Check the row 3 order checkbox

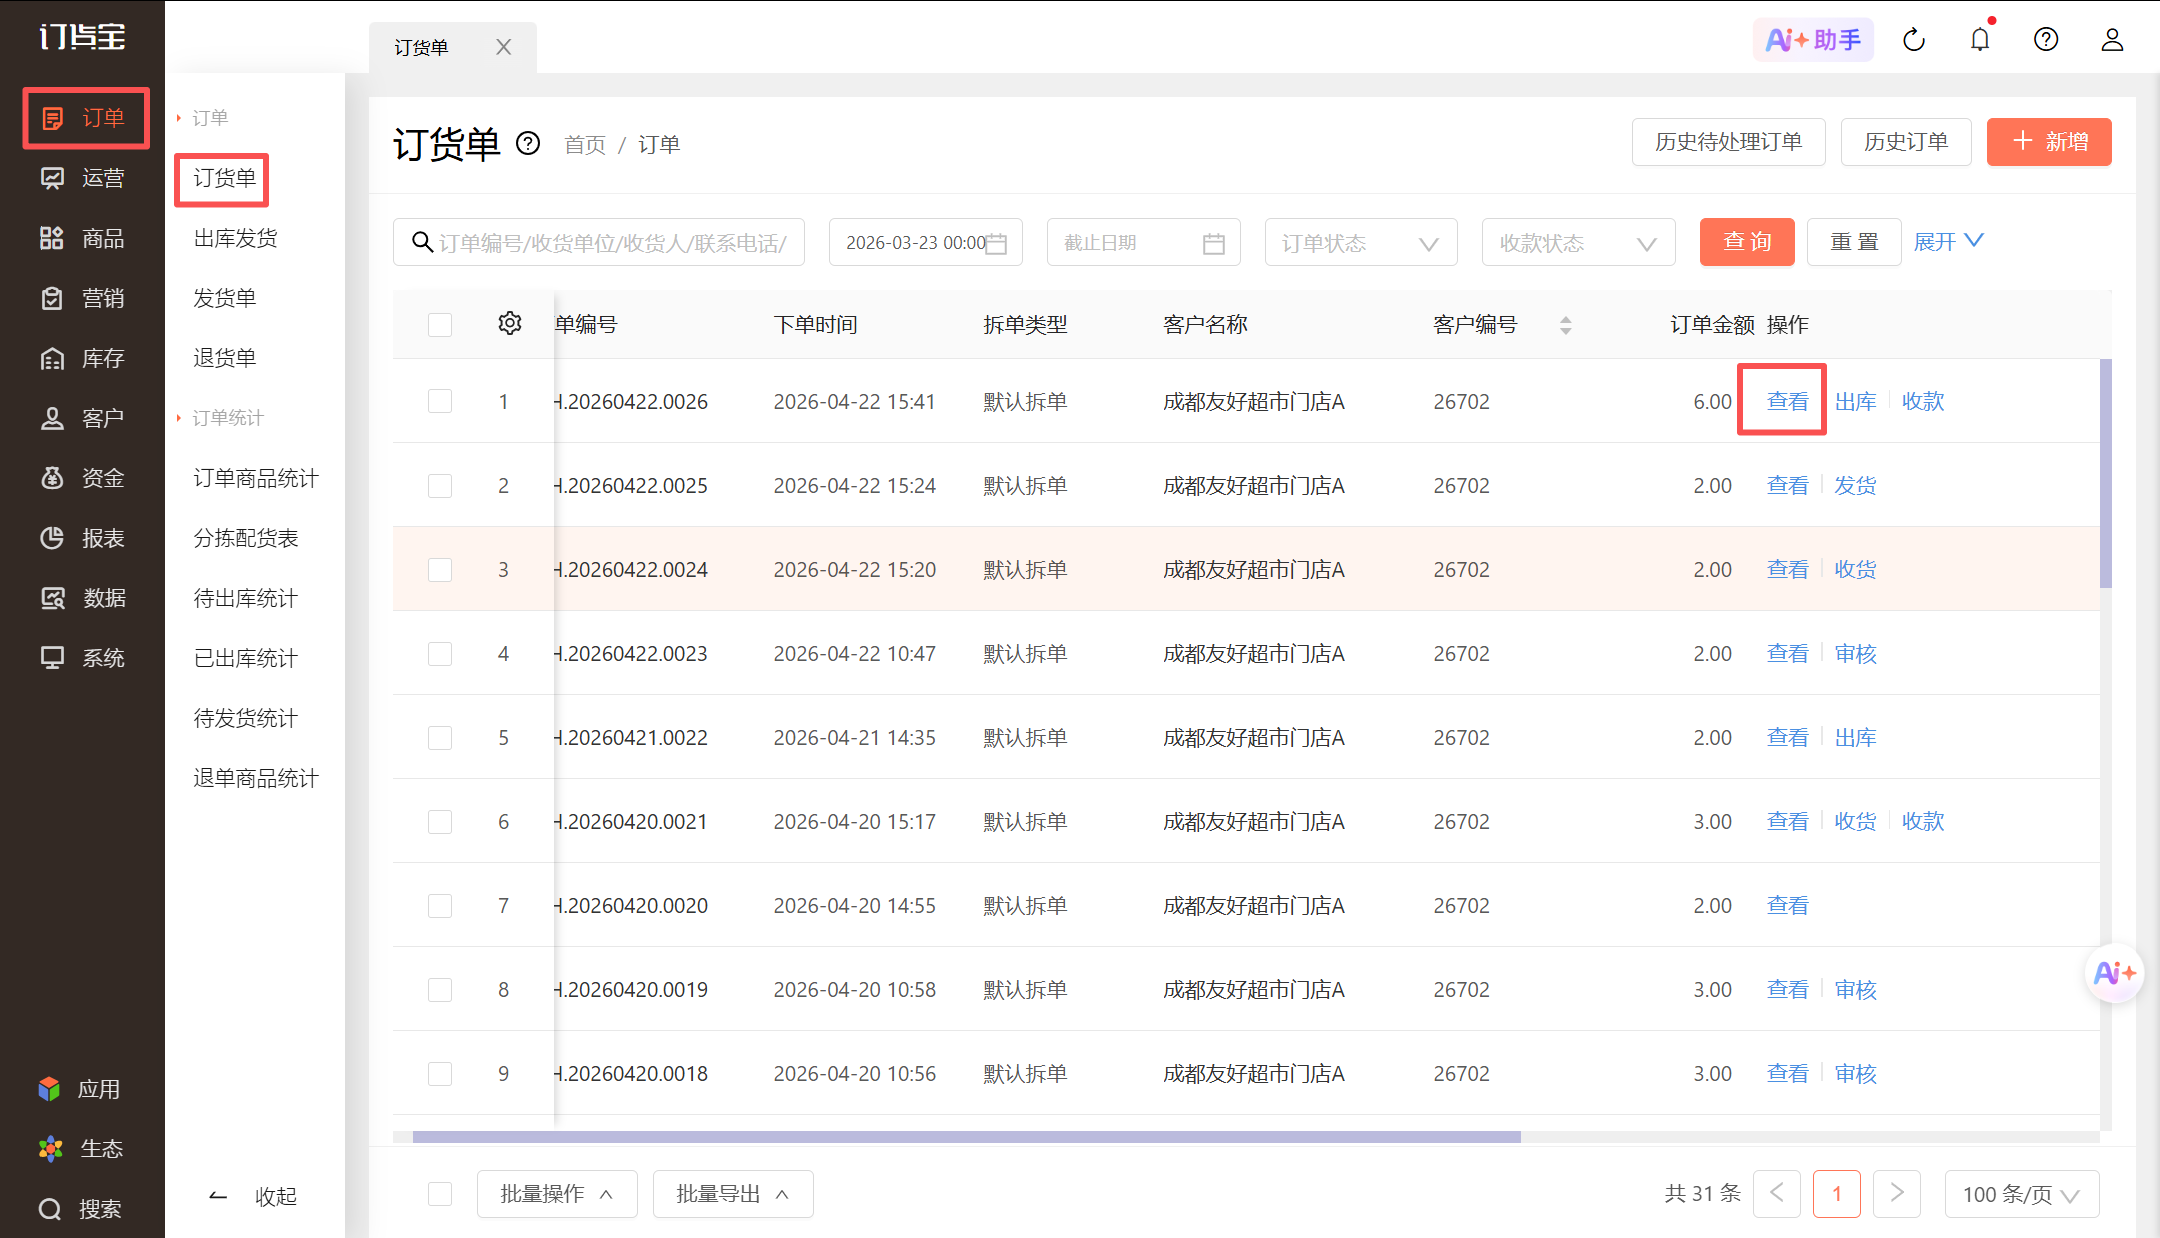click(x=440, y=569)
